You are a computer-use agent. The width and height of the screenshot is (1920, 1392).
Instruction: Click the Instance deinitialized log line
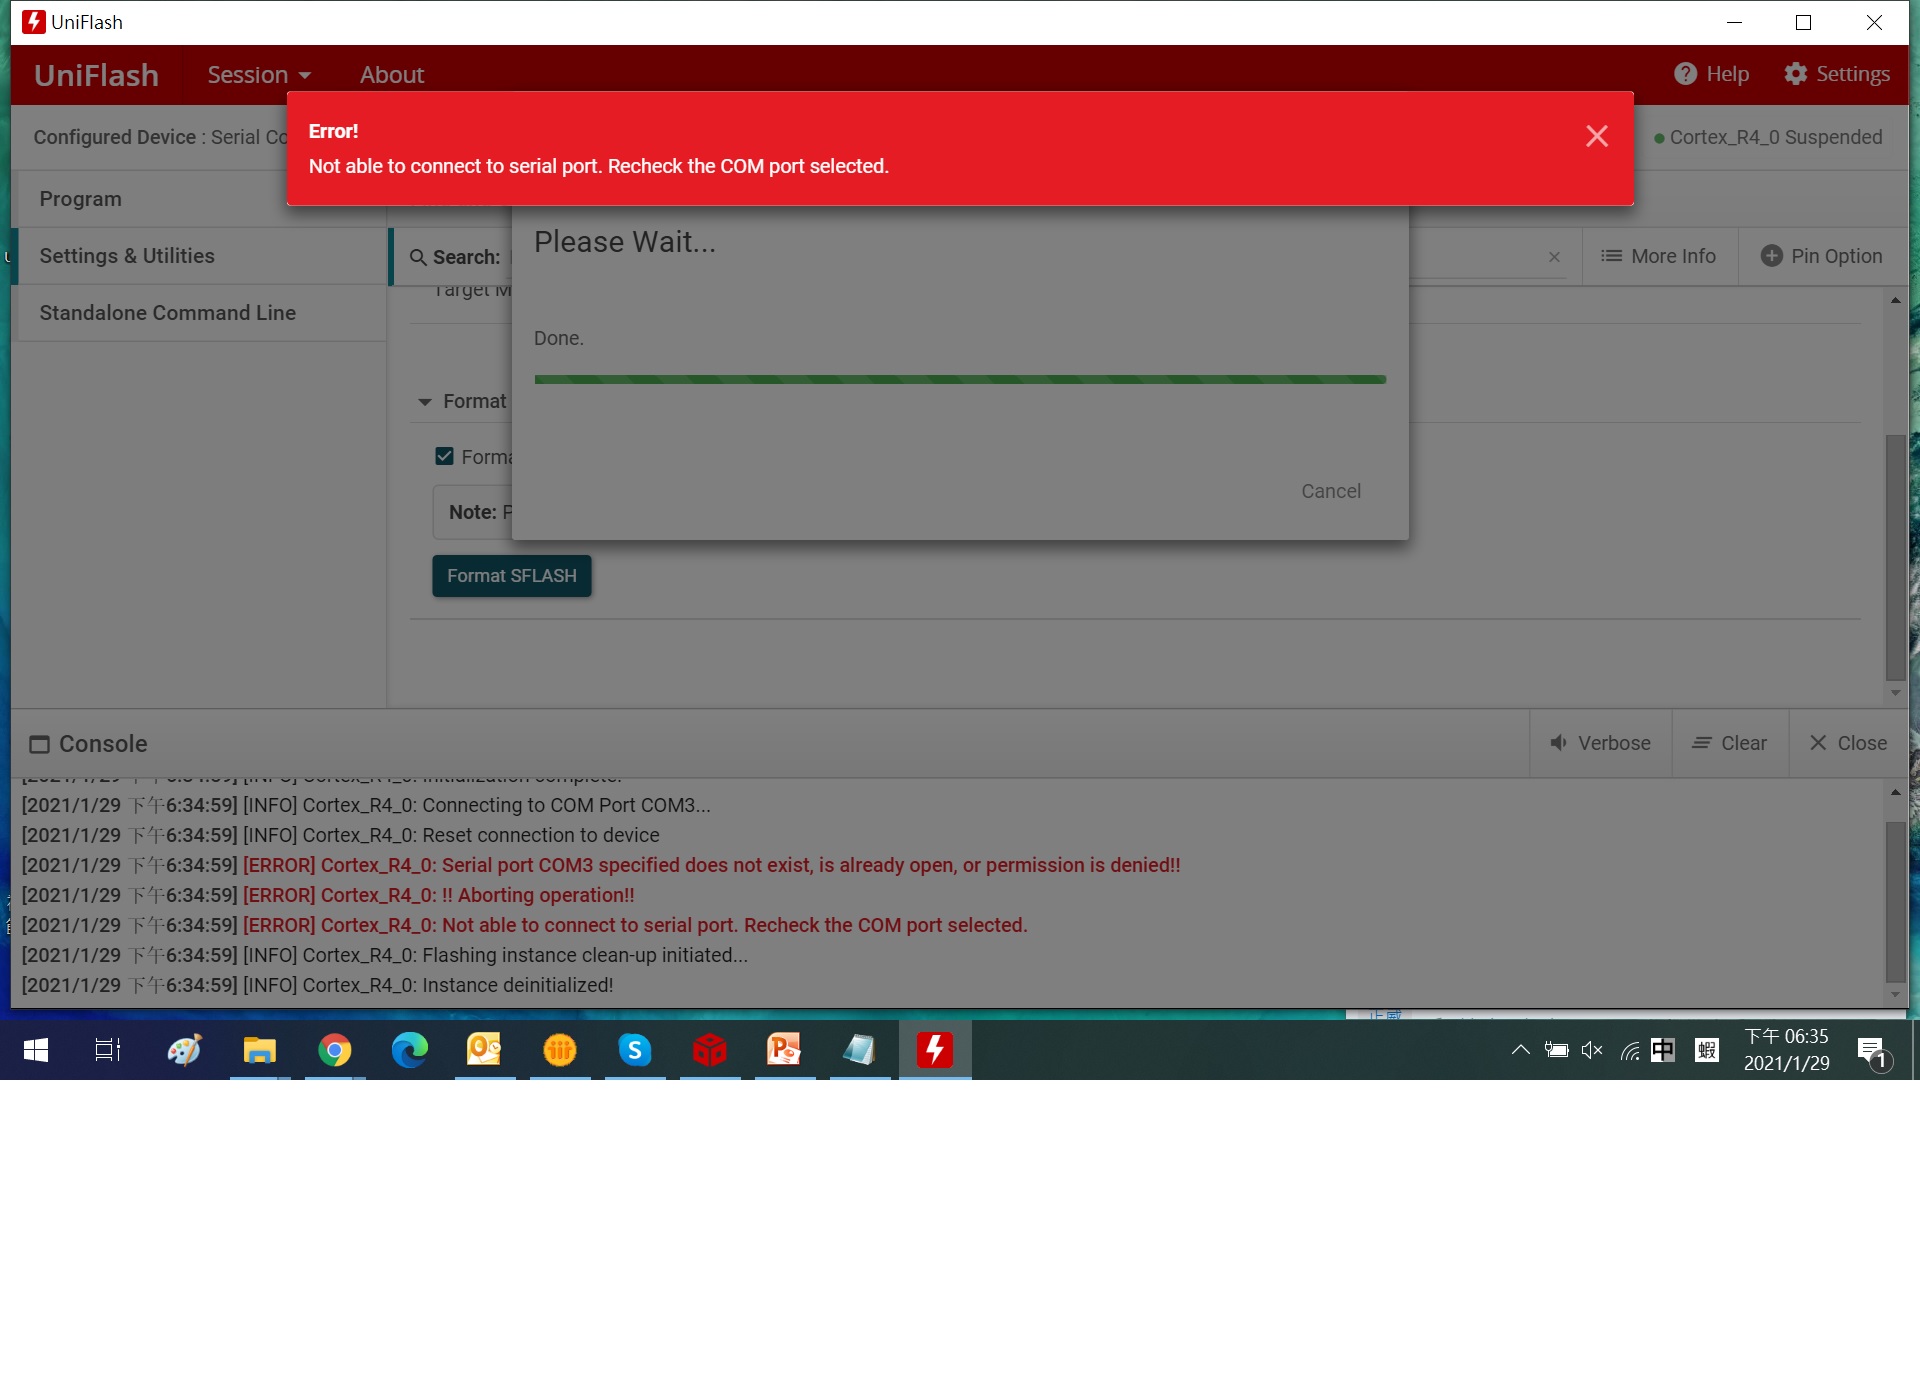click(x=317, y=985)
